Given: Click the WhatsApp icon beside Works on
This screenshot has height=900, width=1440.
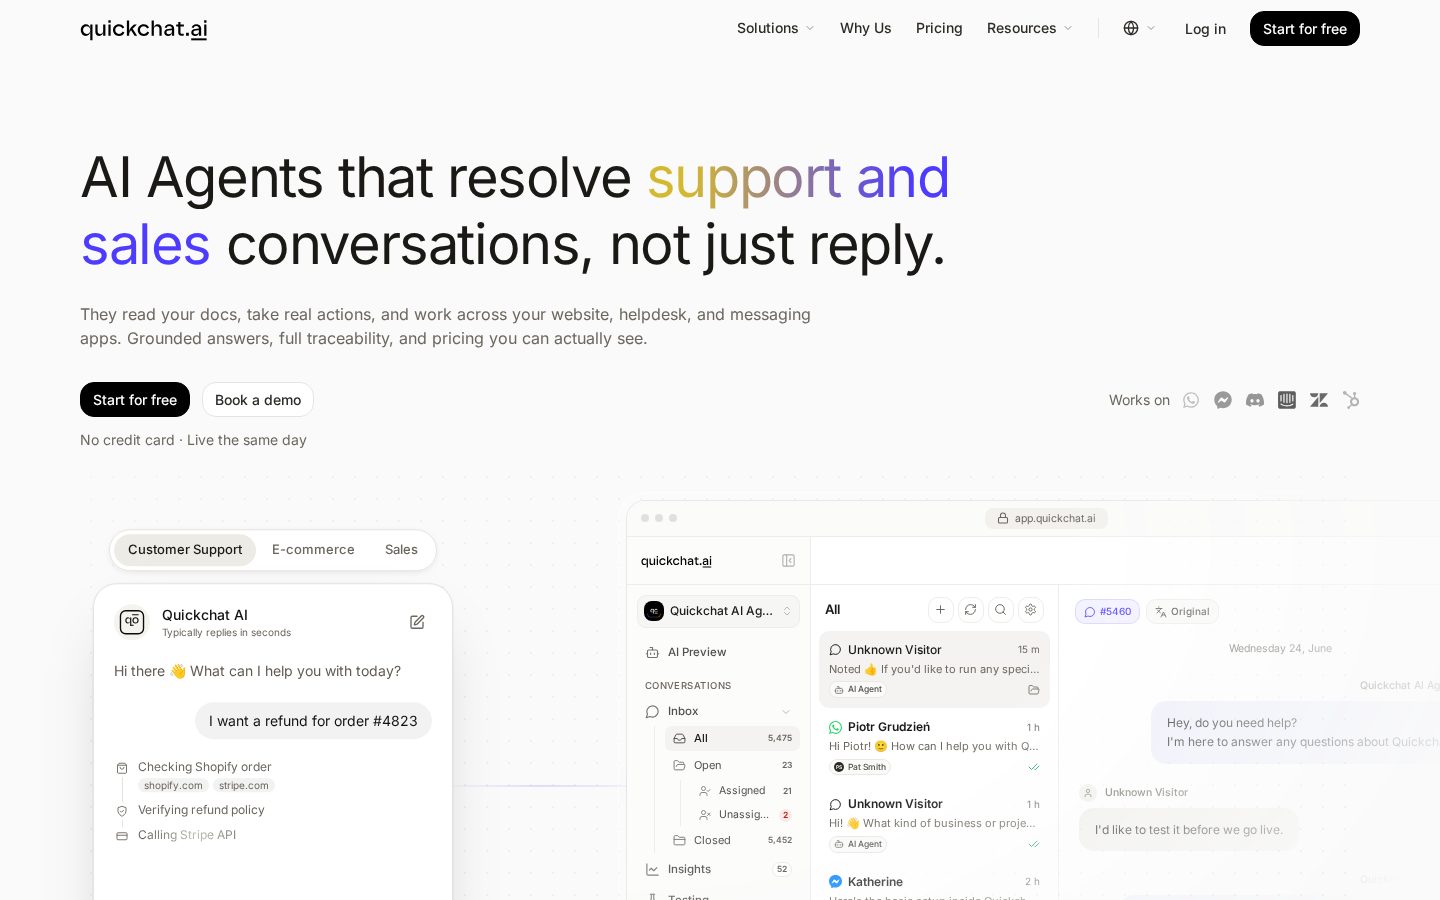Looking at the screenshot, I should point(1191,400).
